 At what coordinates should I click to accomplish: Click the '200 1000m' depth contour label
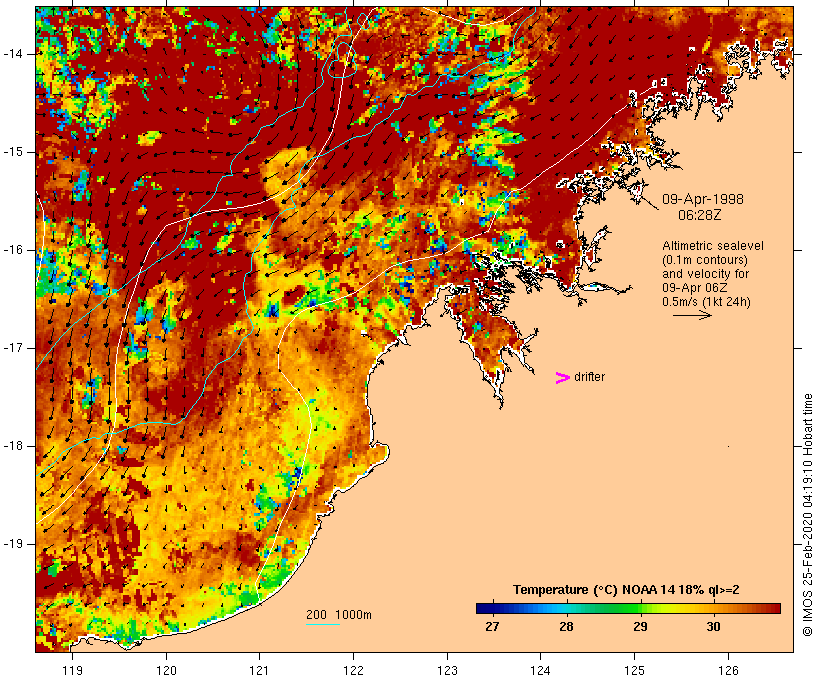(x=339, y=615)
